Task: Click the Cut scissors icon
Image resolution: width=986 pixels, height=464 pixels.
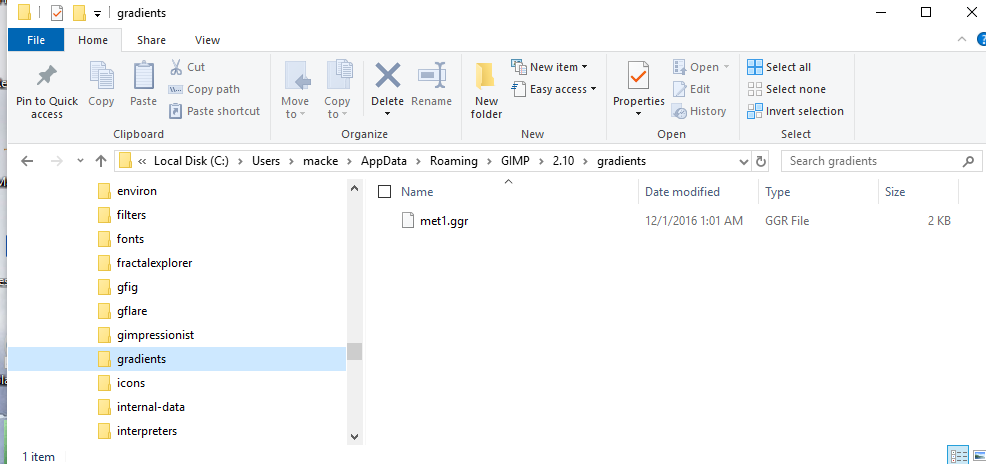Action: [x=176, y=67]
